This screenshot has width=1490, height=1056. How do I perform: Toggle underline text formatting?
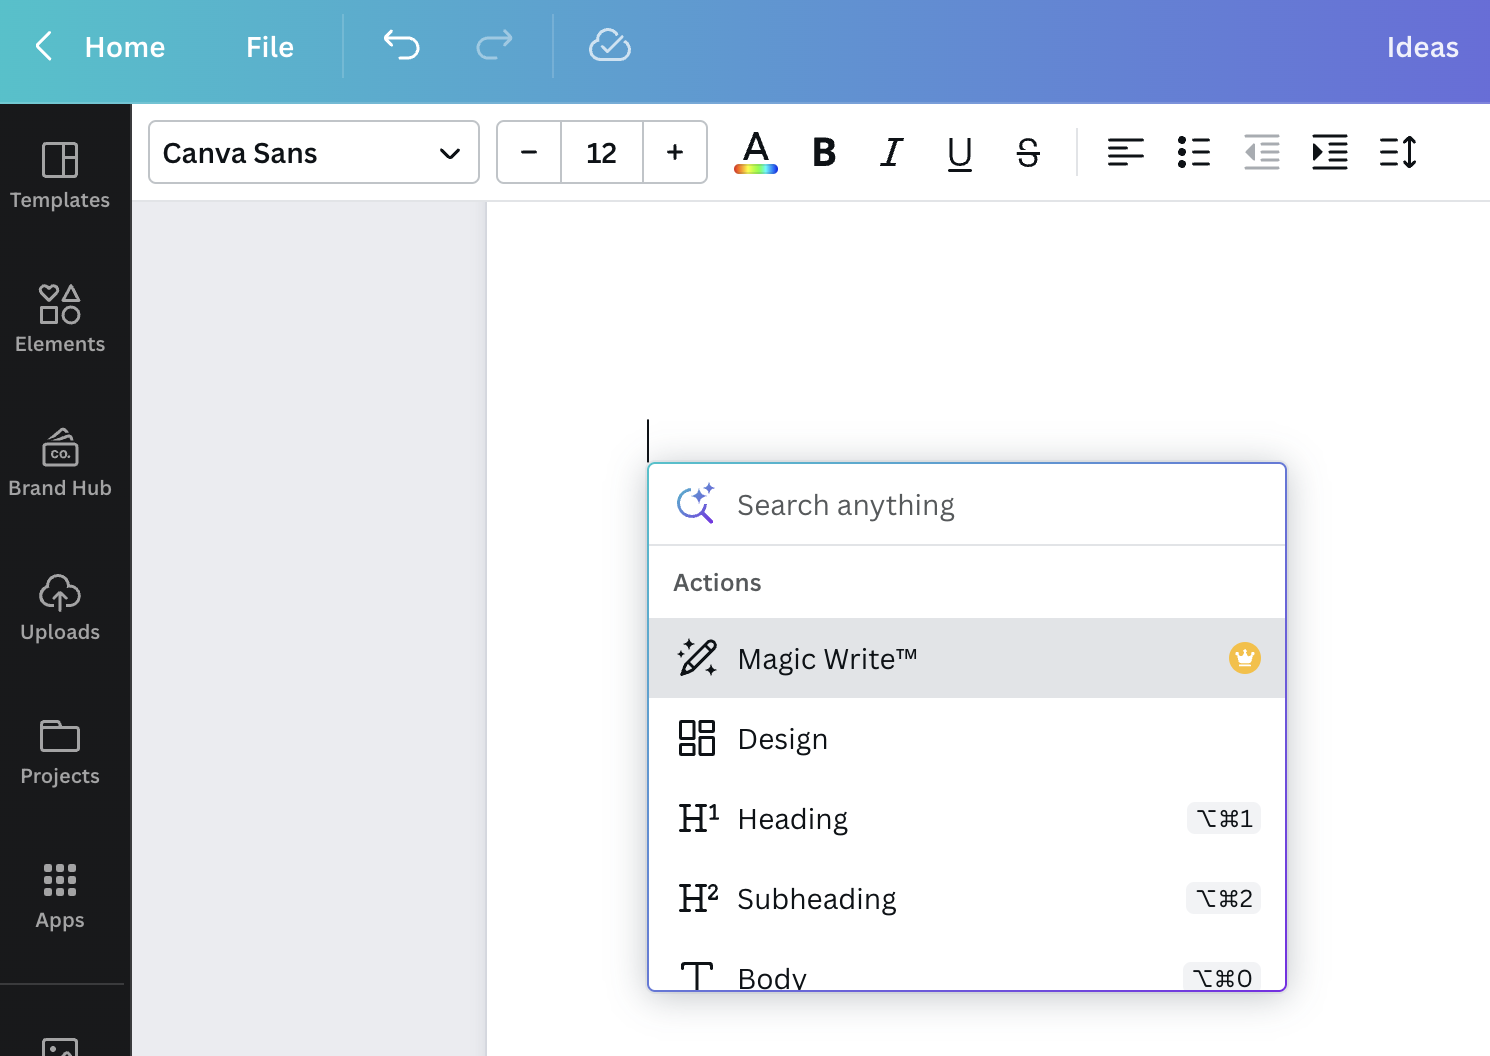(959, 153)
